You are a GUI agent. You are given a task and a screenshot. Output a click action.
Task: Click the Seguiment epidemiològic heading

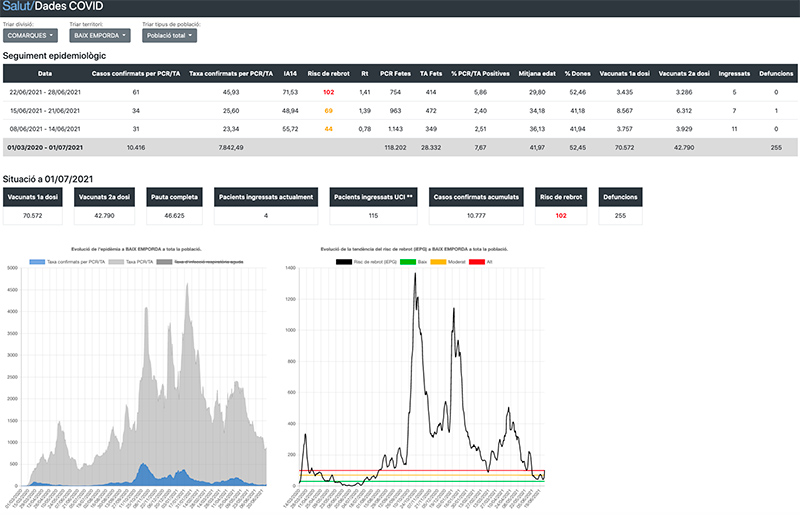click(55, 56)
